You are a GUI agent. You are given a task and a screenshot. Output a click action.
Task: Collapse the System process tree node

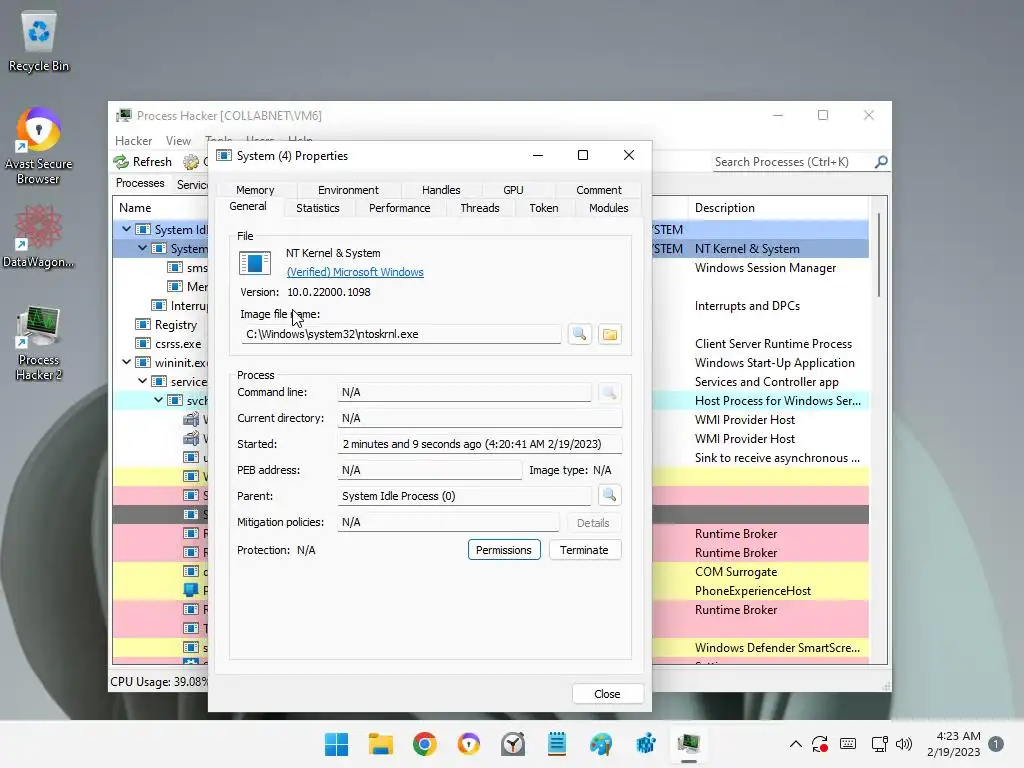coord(142,248)
